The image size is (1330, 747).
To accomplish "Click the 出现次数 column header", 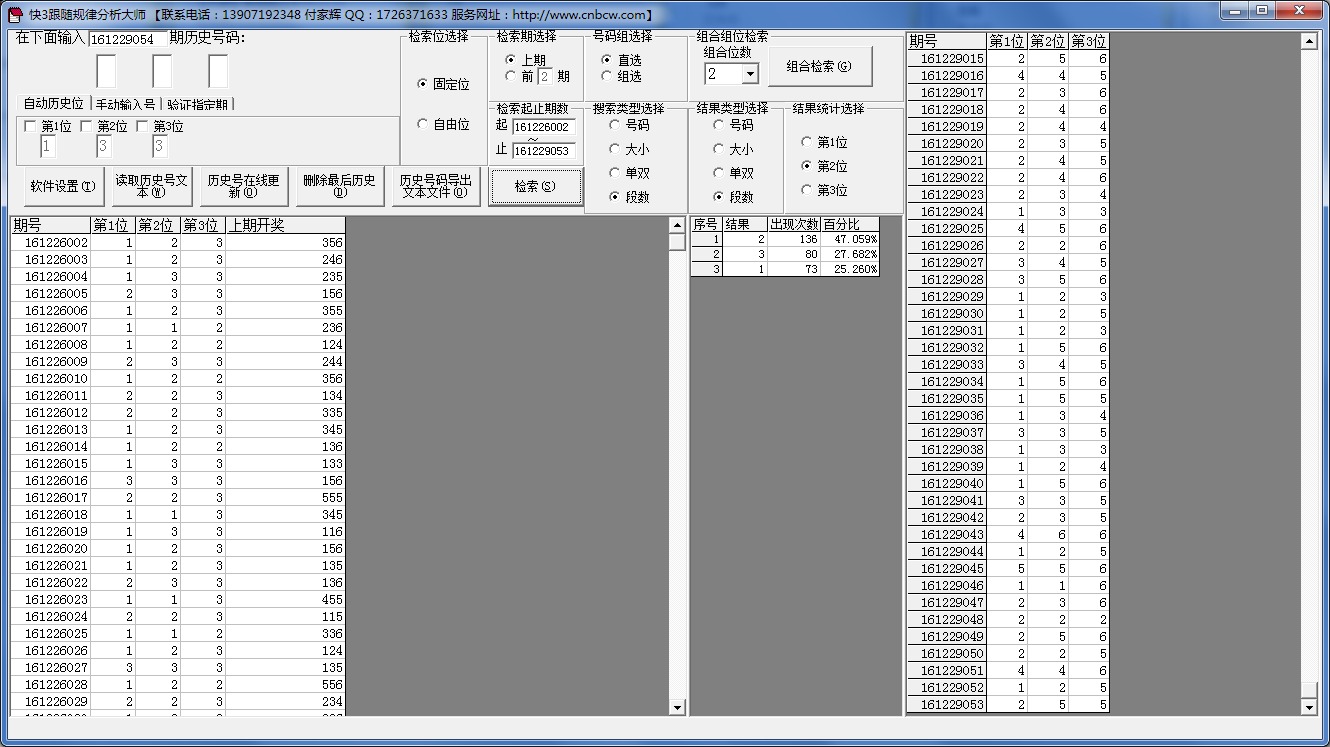I will [793, 224].
